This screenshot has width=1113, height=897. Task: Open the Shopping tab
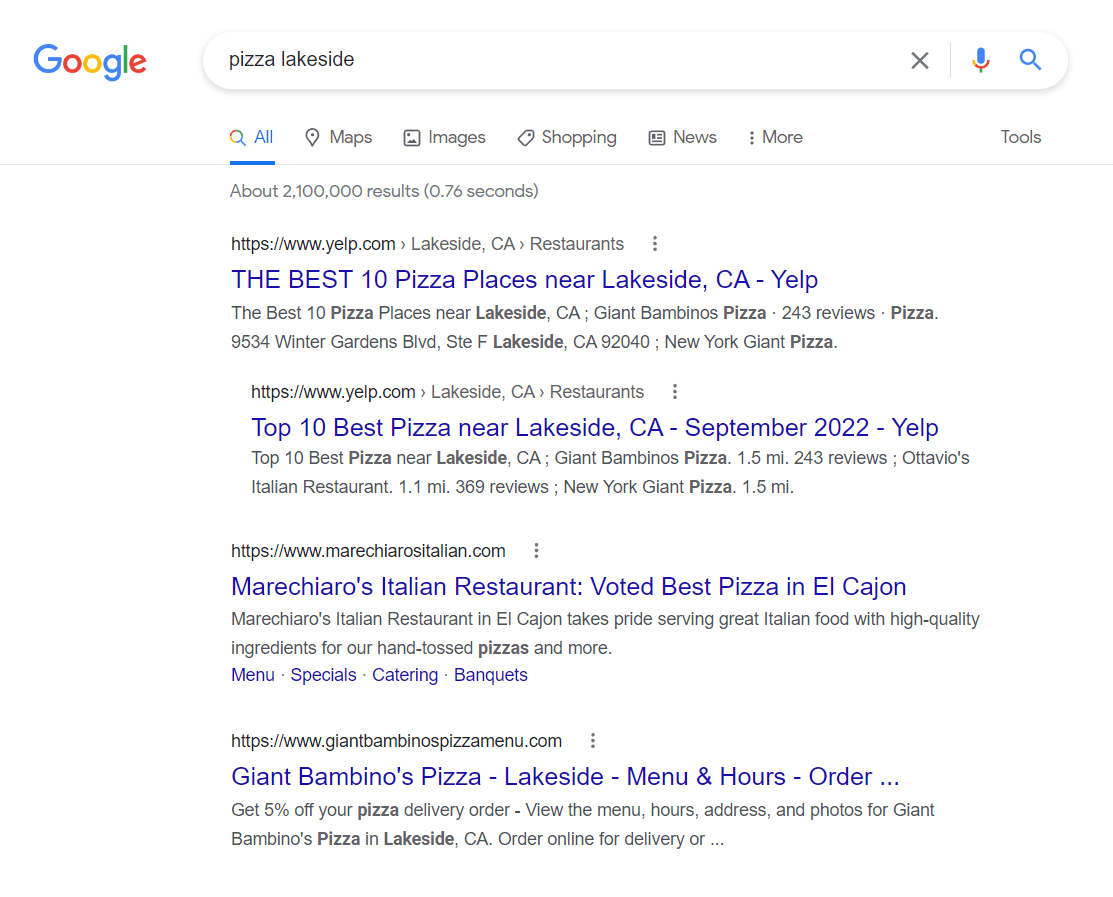click(x=566, y=137)
